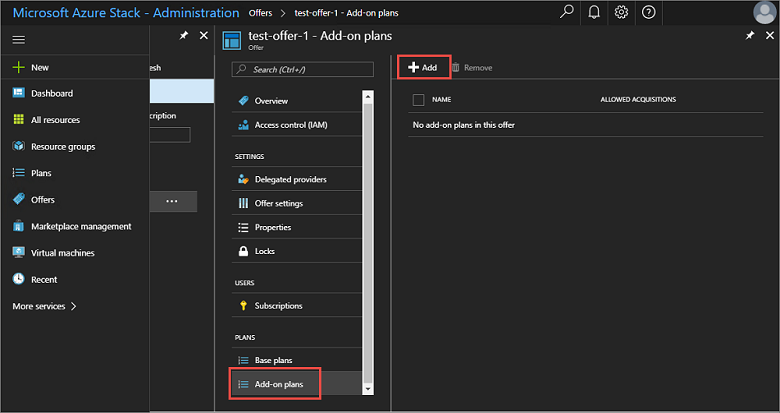
Task: Open Access control (IAM)
Action: click(x=290, y=125)
